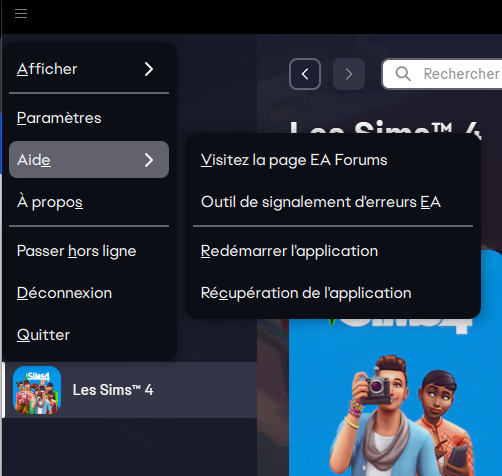
Task: Click the forward navigation arrow button
Action: [x=349, y=74]
